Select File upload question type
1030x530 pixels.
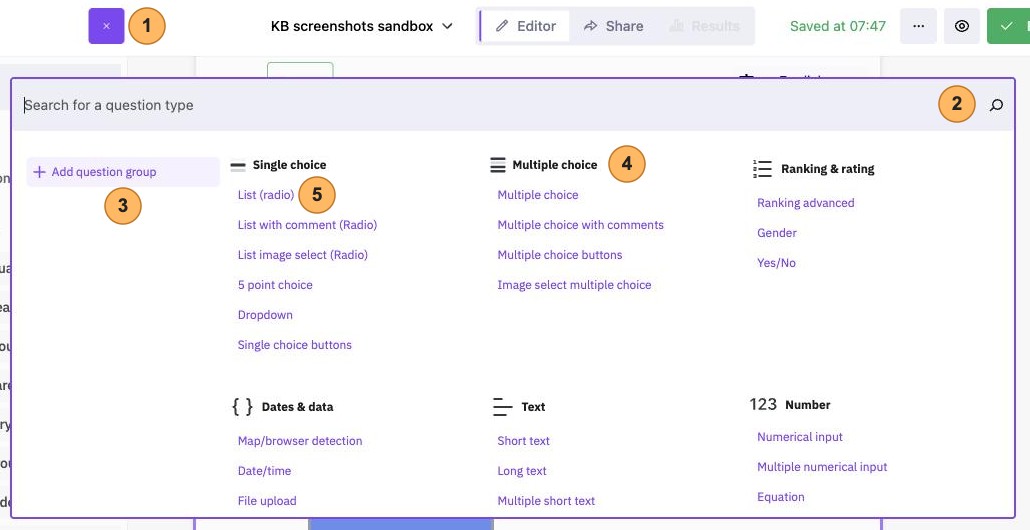coord(267,500)
